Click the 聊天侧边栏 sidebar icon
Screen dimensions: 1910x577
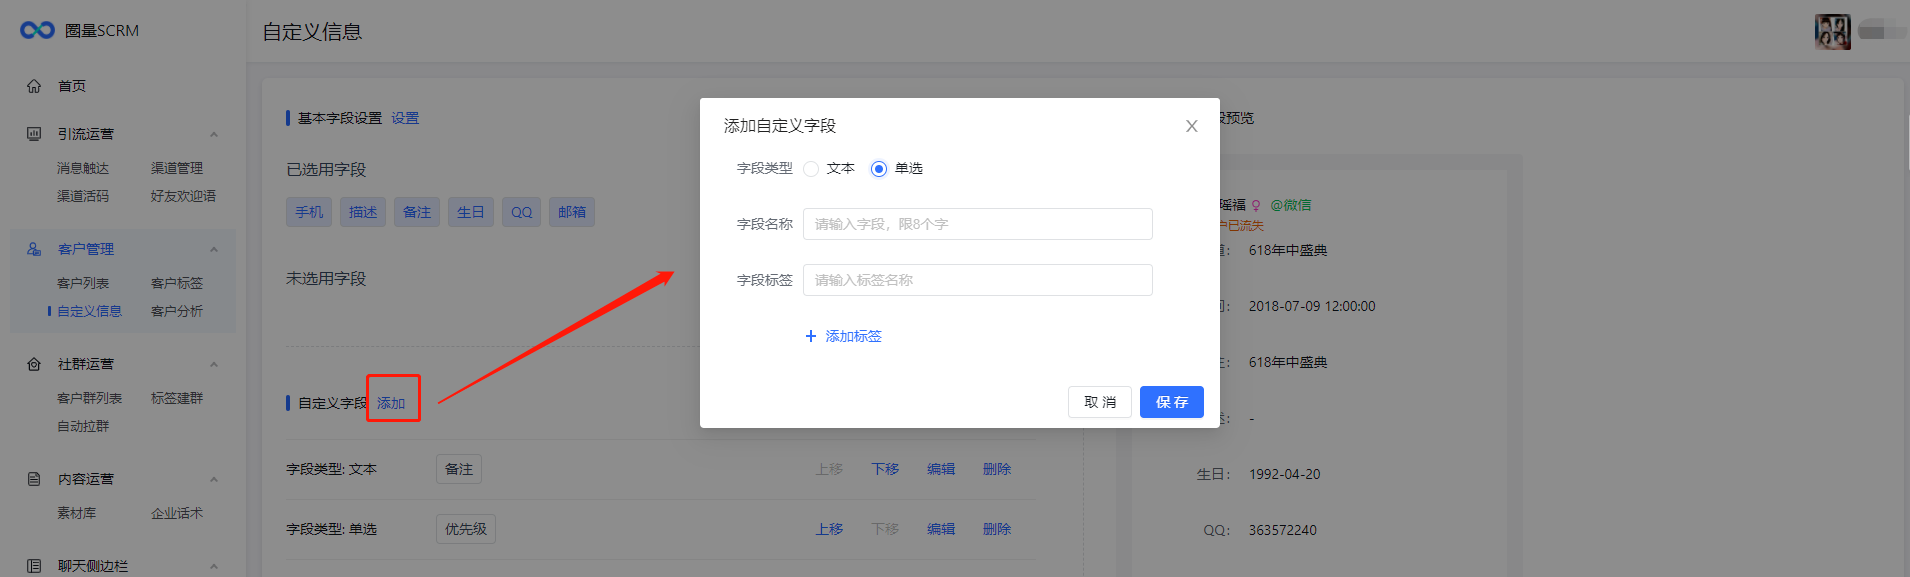point(34,566)
